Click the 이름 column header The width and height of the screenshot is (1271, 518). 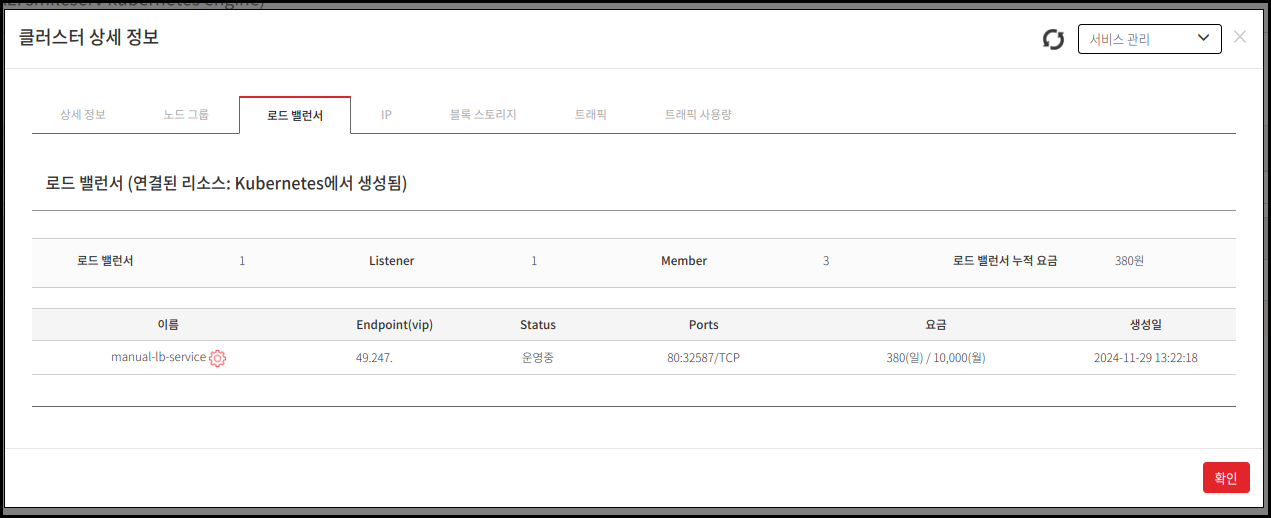(168, 325)
